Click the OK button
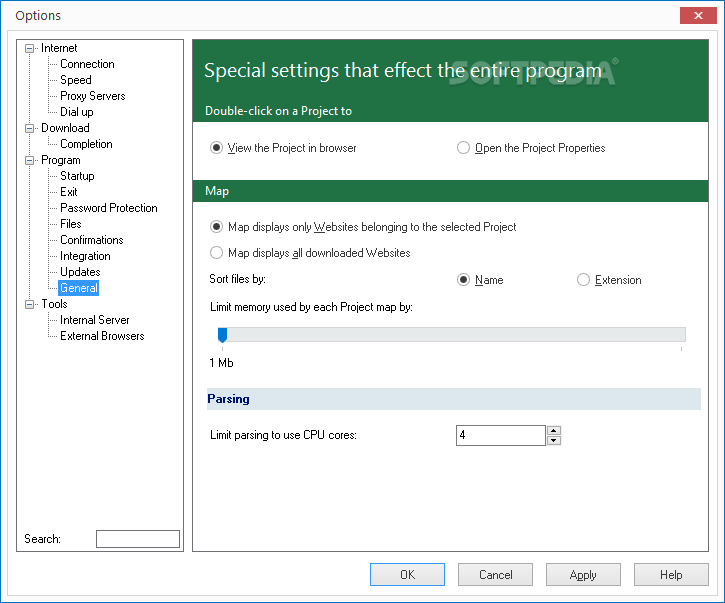Screen dimensions: 725x603 coord(407,574)
